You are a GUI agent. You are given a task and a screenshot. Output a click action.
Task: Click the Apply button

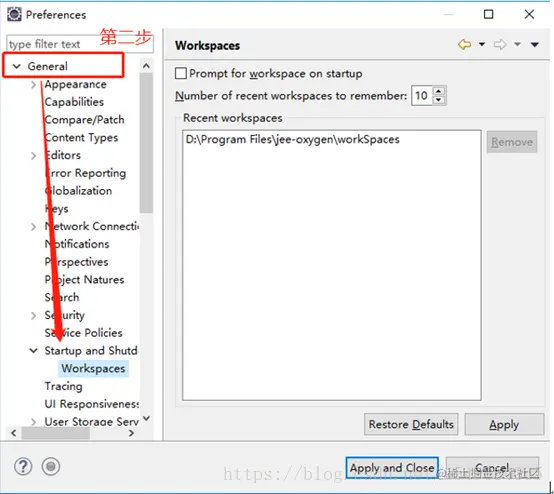coord(504,424)
